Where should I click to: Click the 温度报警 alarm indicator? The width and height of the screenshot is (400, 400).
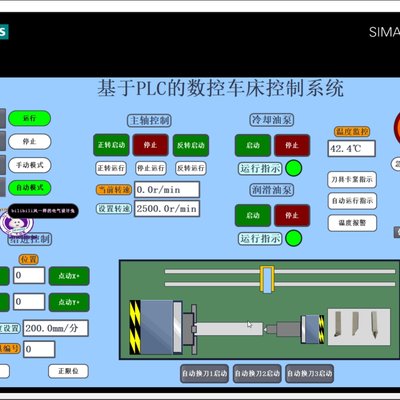click(x=352, y=223)
